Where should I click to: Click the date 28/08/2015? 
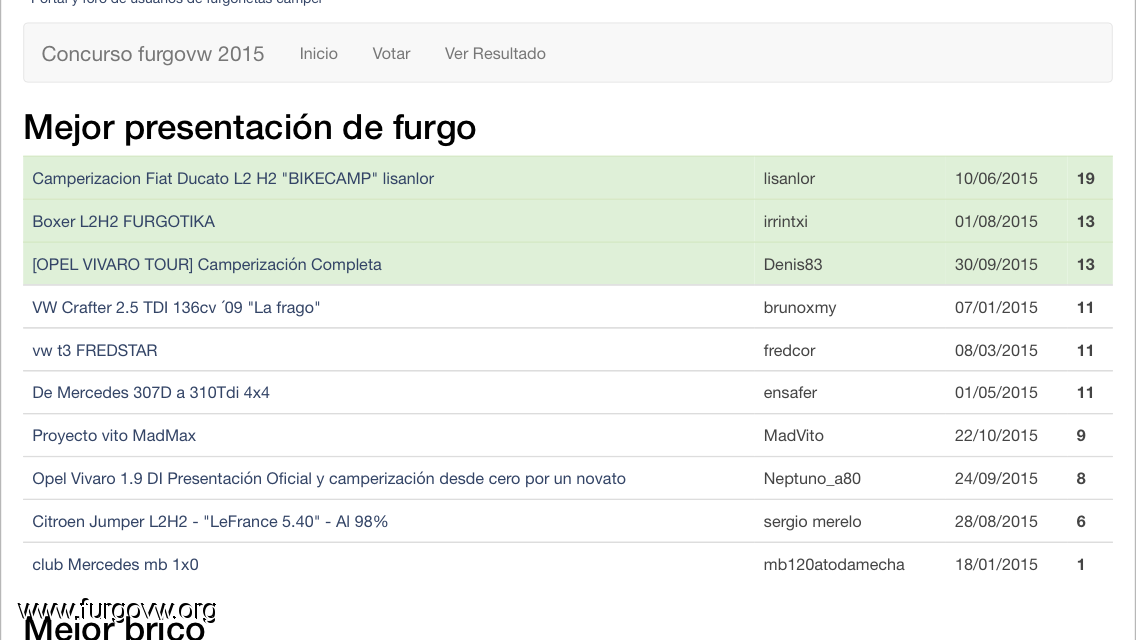pyautogui.click(x=996, y=521)
